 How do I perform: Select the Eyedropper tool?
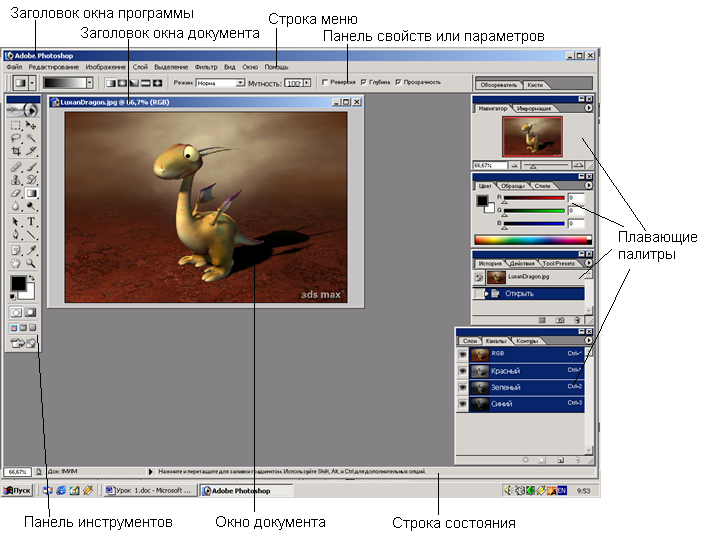click(31, 250)
